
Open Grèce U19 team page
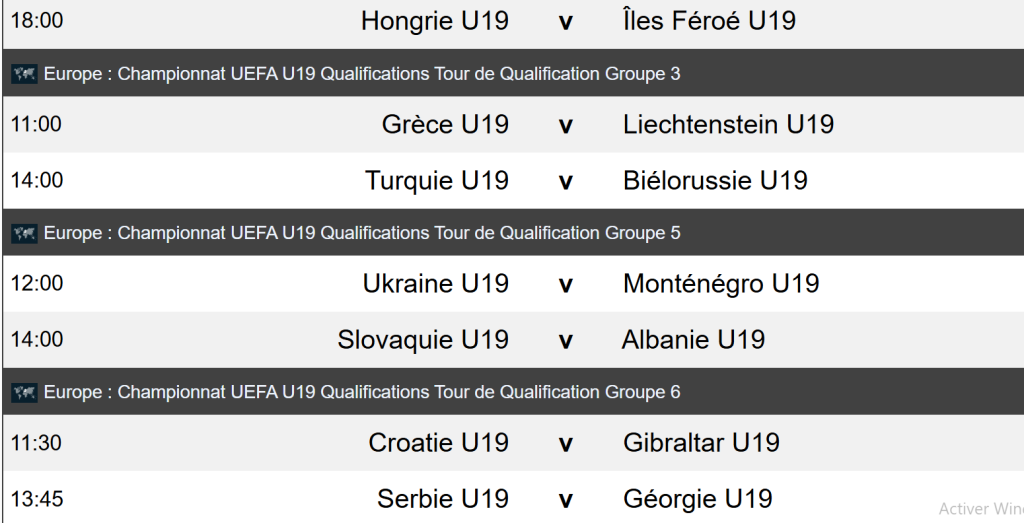[x=445, y=125]
